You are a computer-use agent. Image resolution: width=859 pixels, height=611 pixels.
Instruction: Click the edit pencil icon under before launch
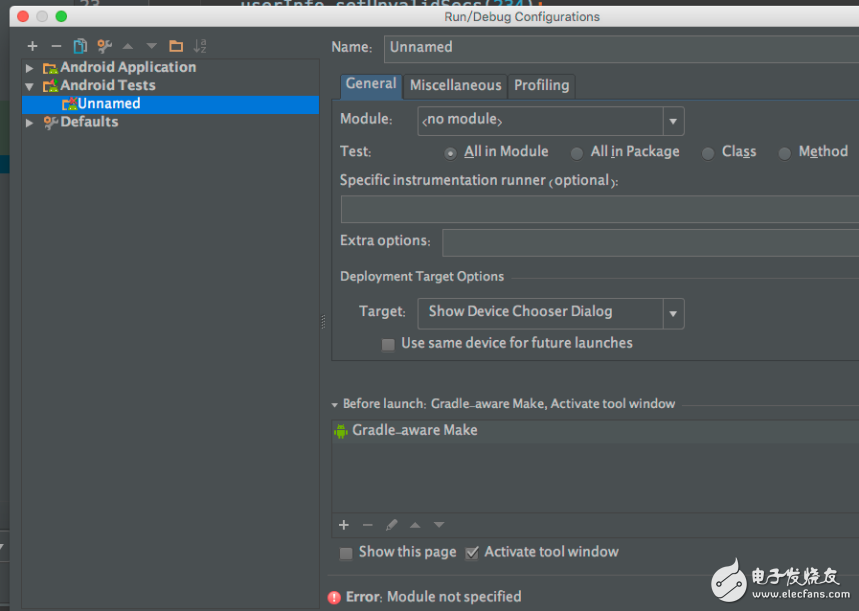[392, 525]
